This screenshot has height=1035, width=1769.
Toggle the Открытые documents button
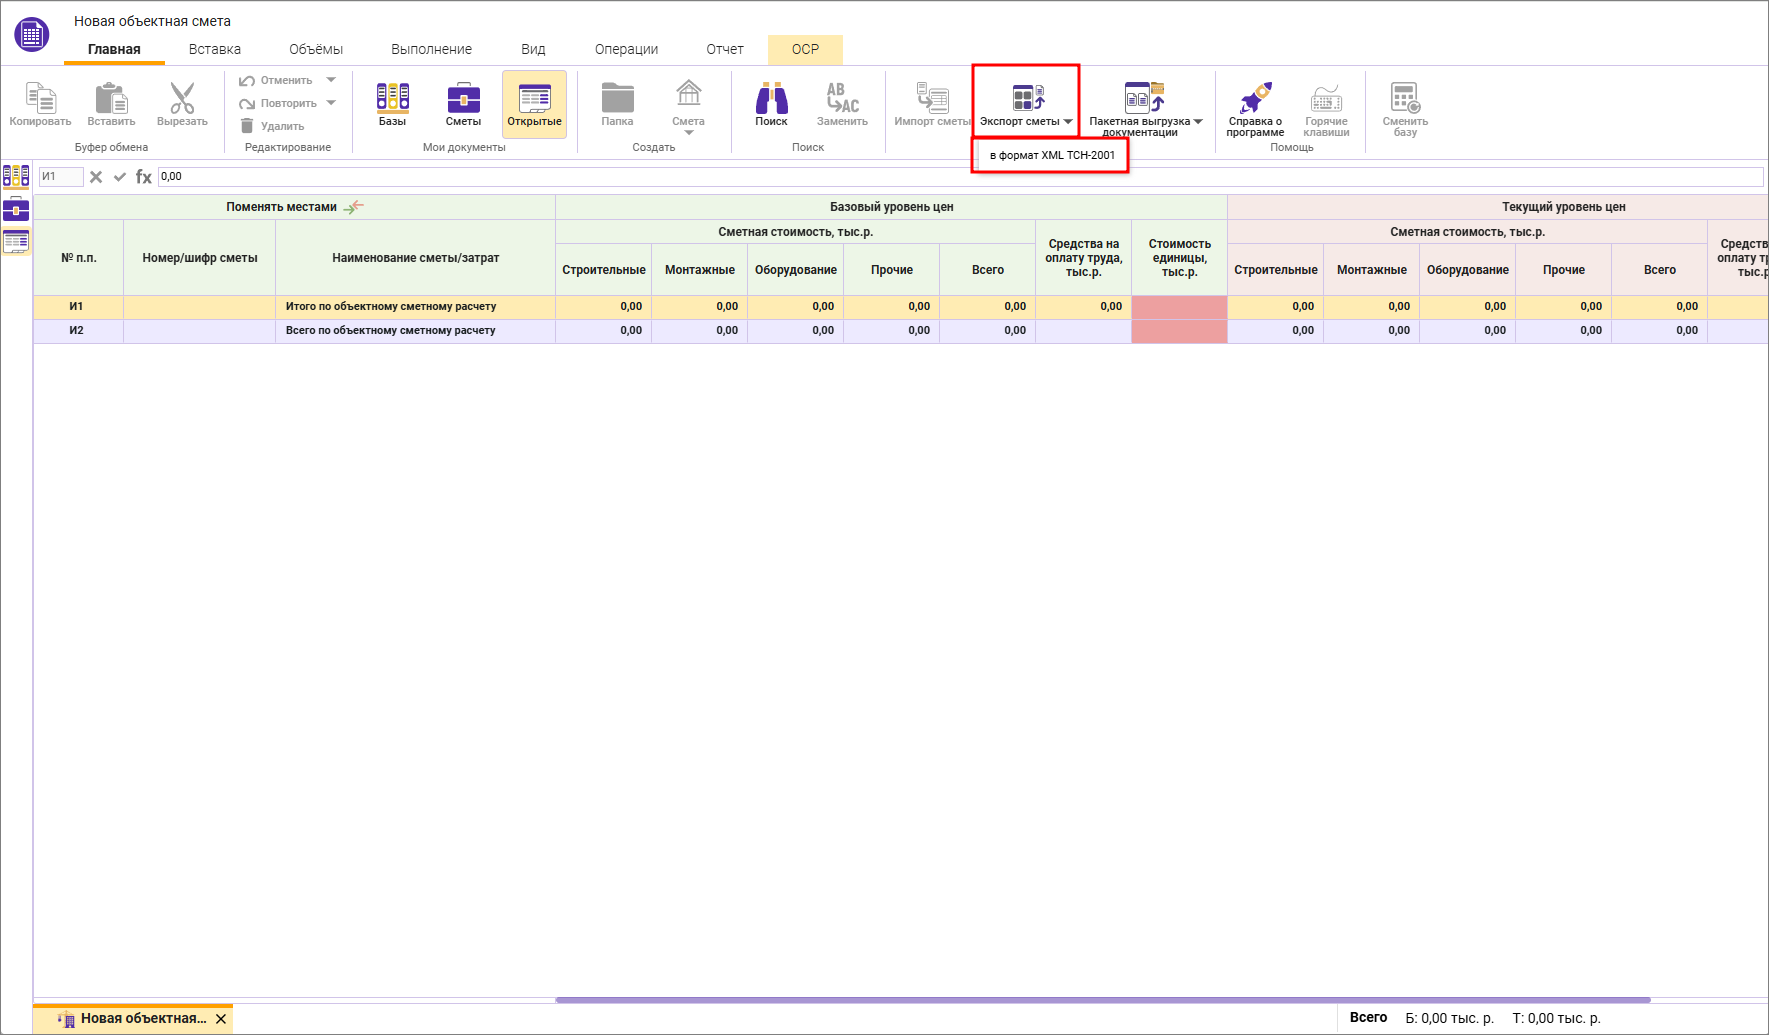click(534, 103)
